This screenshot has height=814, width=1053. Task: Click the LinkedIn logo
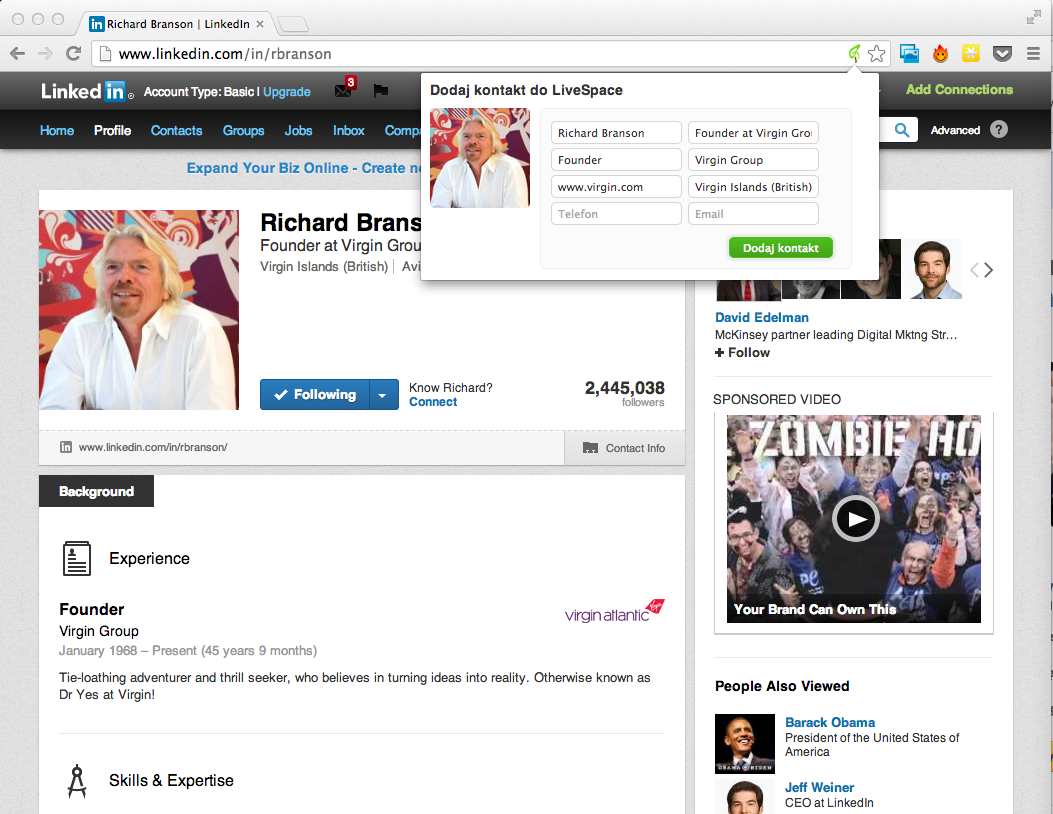click(x=85, y=91)
